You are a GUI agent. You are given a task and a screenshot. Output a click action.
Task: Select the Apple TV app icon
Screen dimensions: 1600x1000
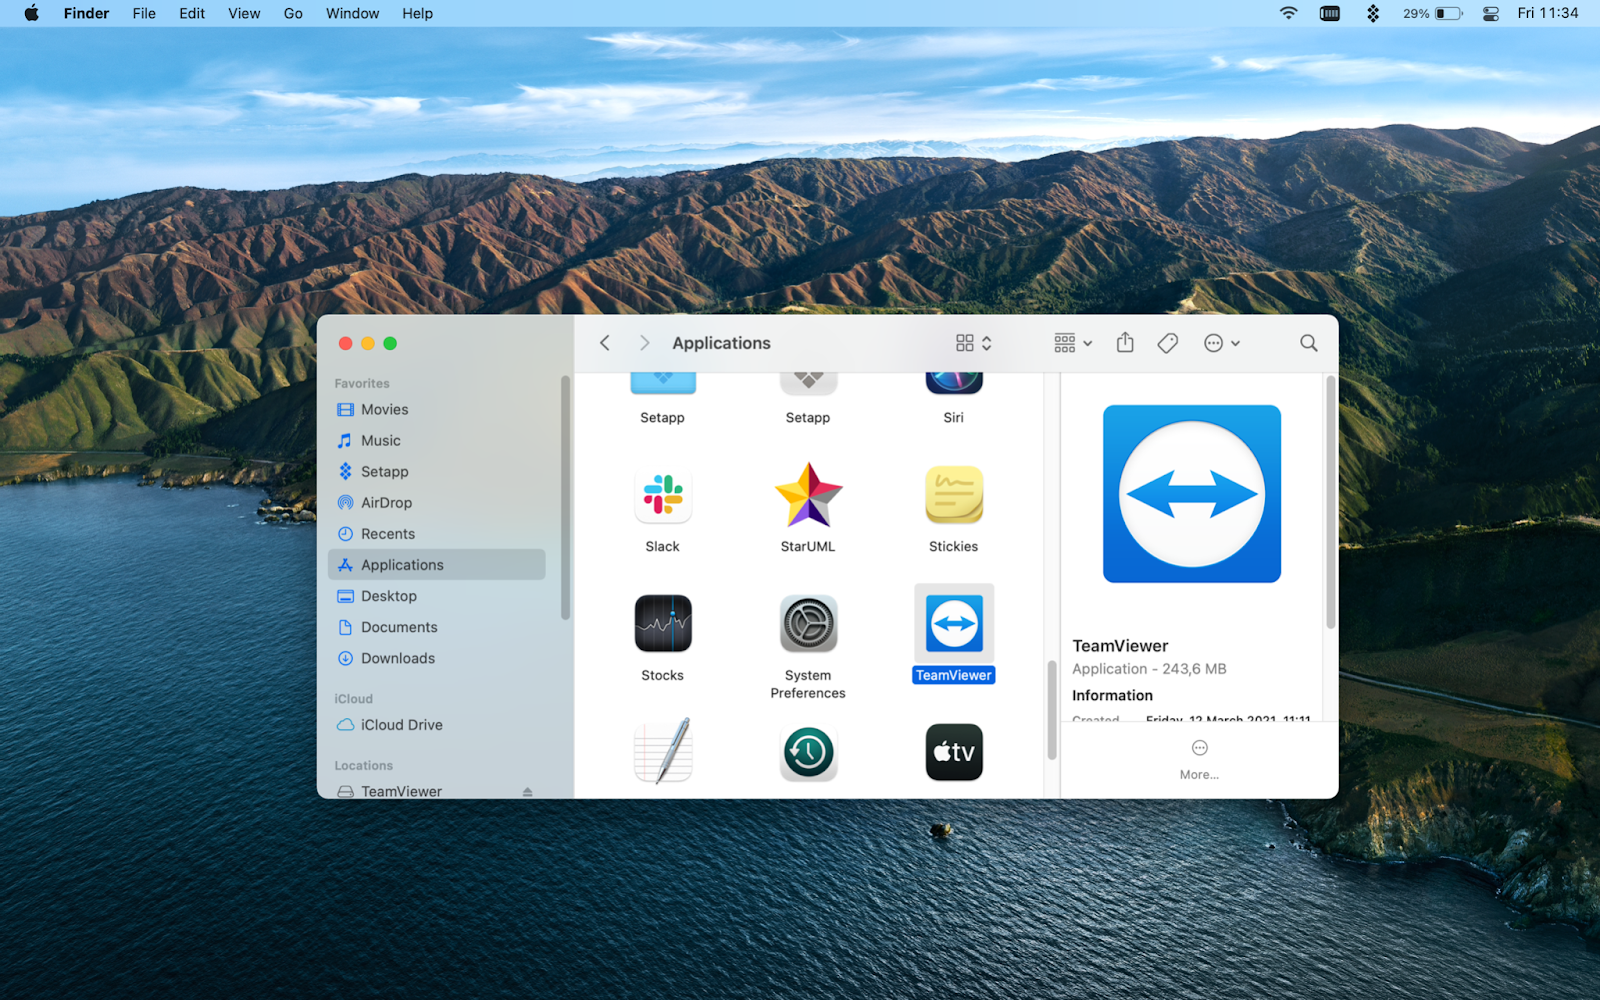(954, 752)
